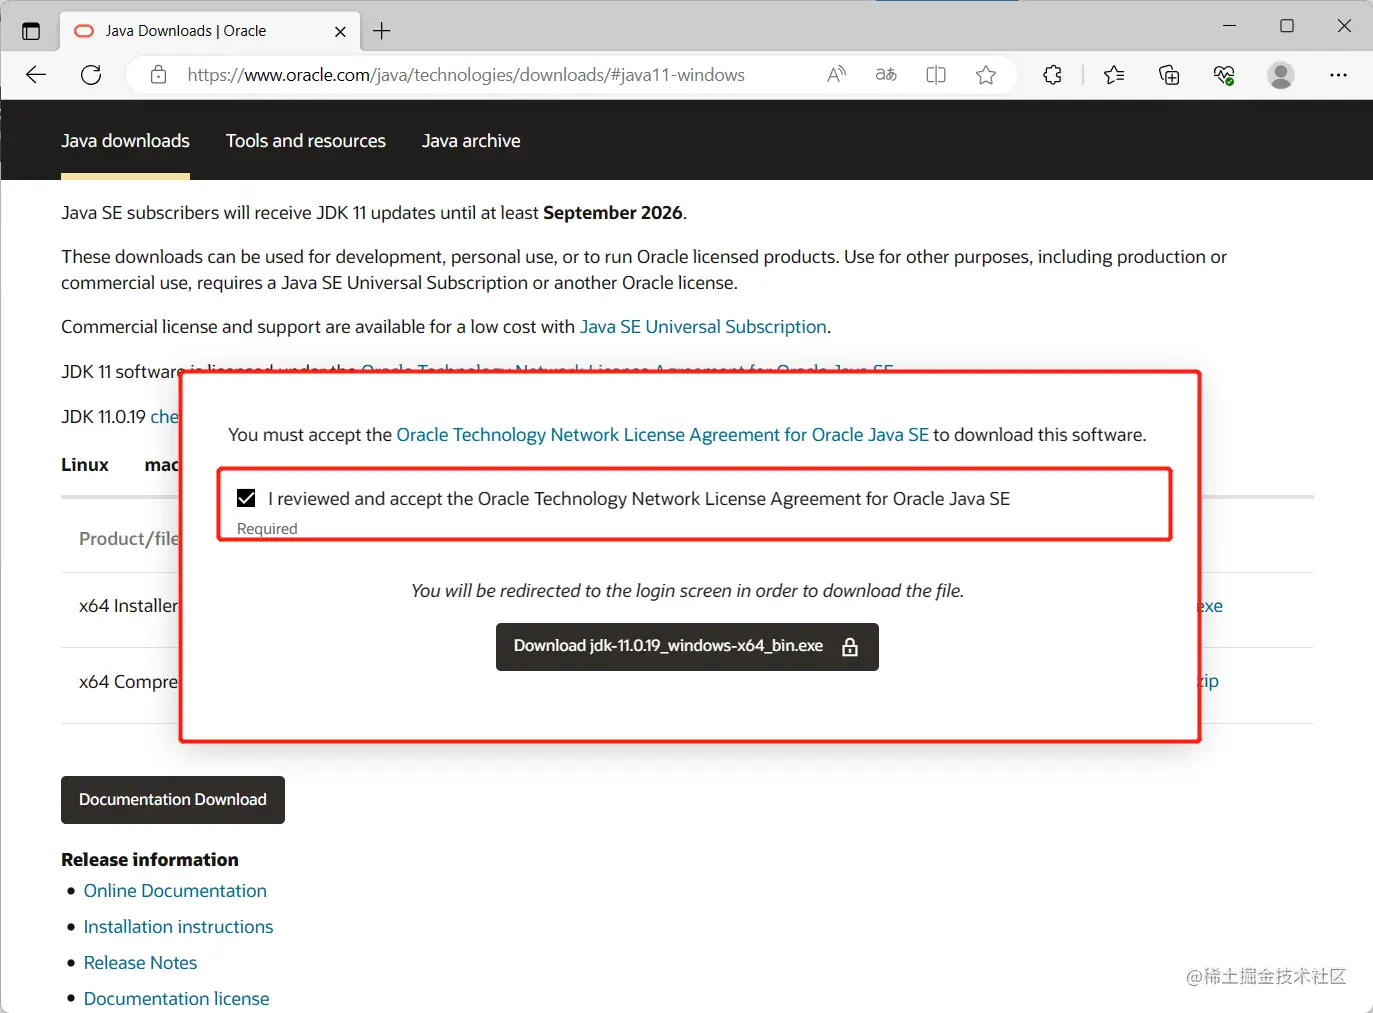Click the 'Release information' heading
This screenshot has height=1013, width=1373.
click(150, 860)
